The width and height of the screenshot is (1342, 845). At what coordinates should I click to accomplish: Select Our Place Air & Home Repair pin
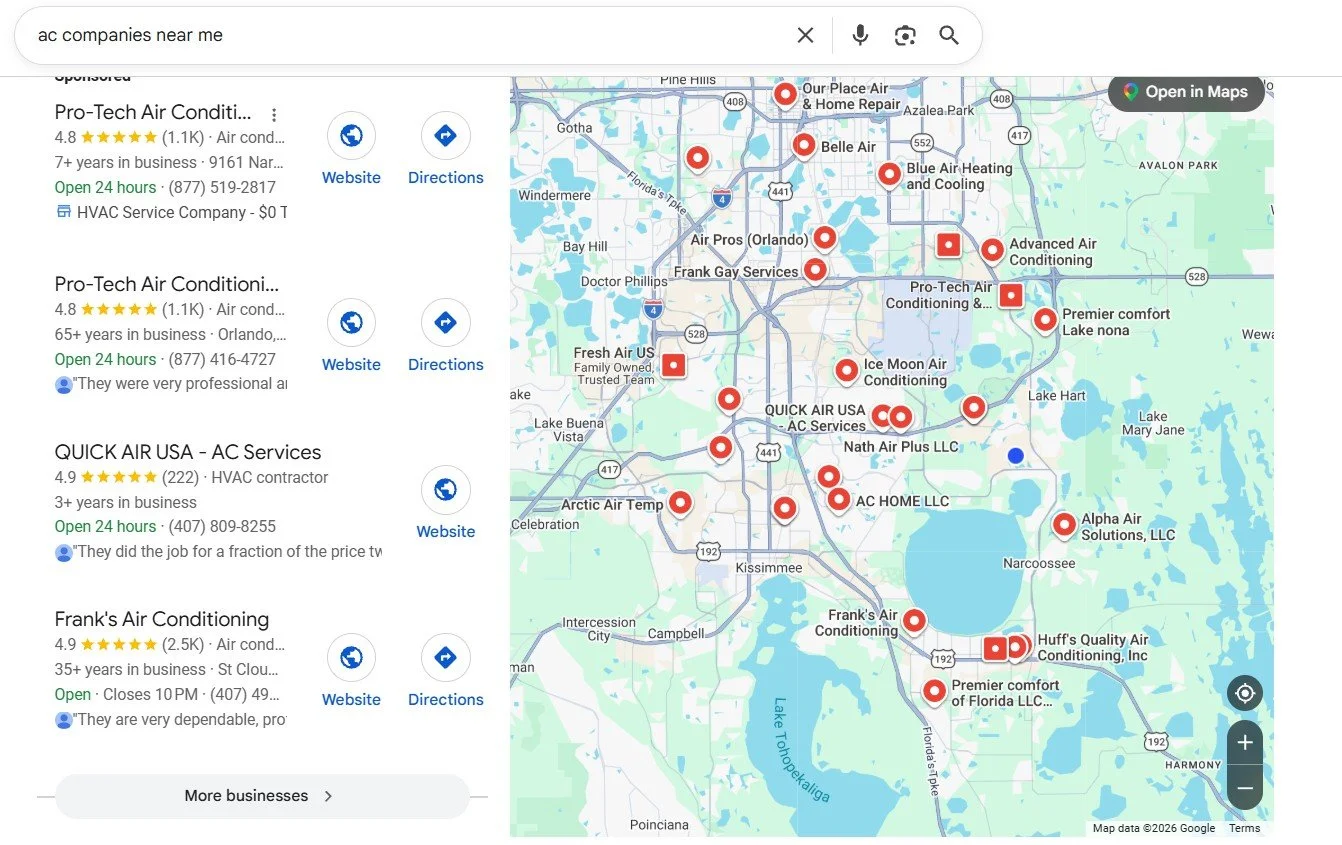[786, 94]
